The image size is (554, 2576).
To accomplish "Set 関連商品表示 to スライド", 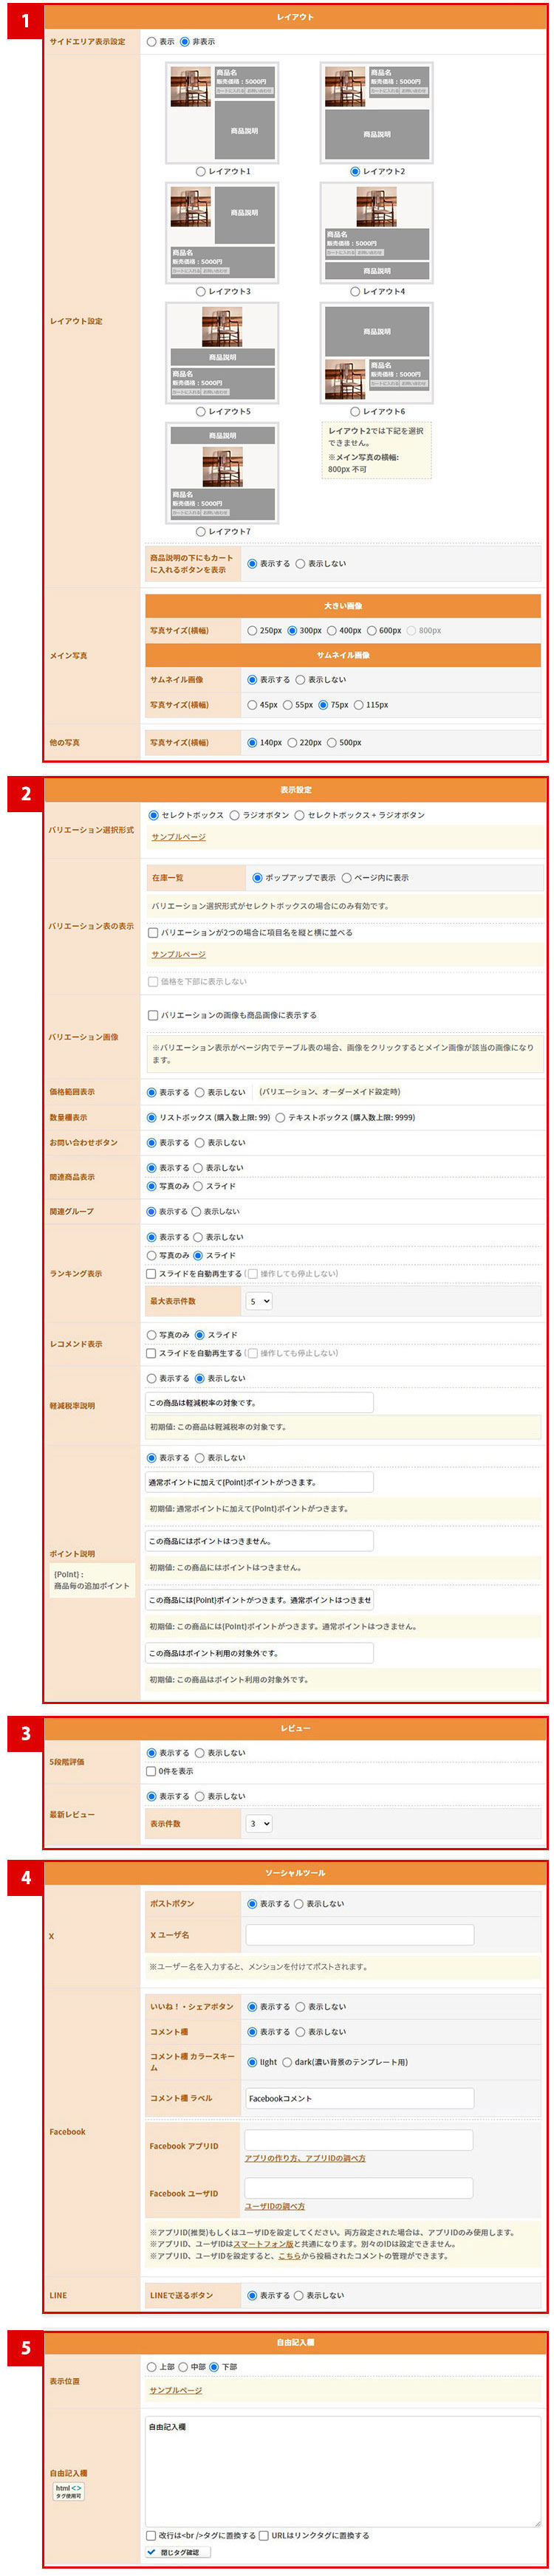I will tap(198, 1186).
